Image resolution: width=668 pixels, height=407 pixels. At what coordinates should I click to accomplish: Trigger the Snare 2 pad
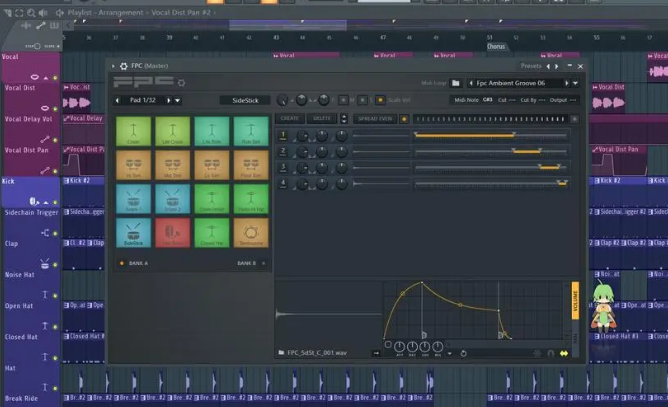click(173, 199)
